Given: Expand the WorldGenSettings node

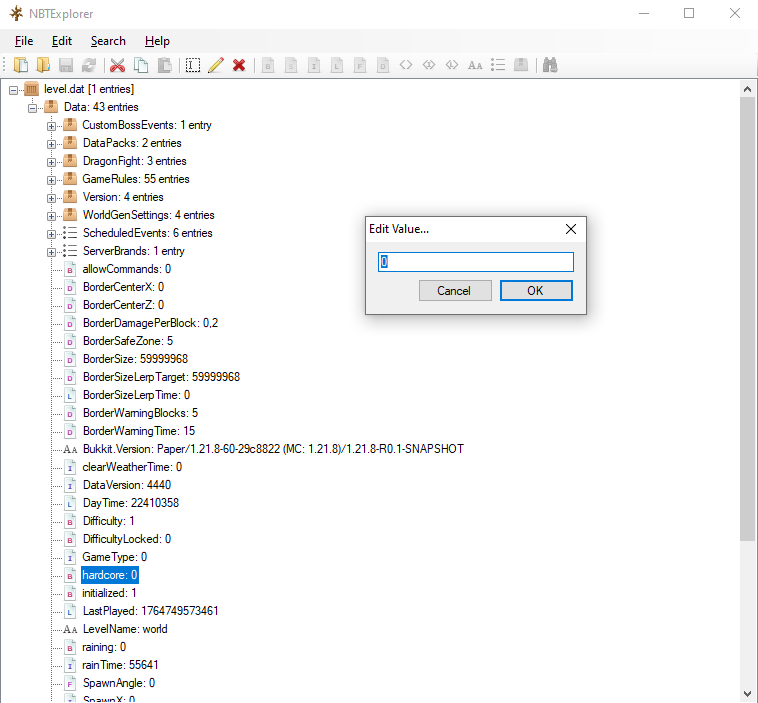Looking at the screenshot, I should (52, 215).
